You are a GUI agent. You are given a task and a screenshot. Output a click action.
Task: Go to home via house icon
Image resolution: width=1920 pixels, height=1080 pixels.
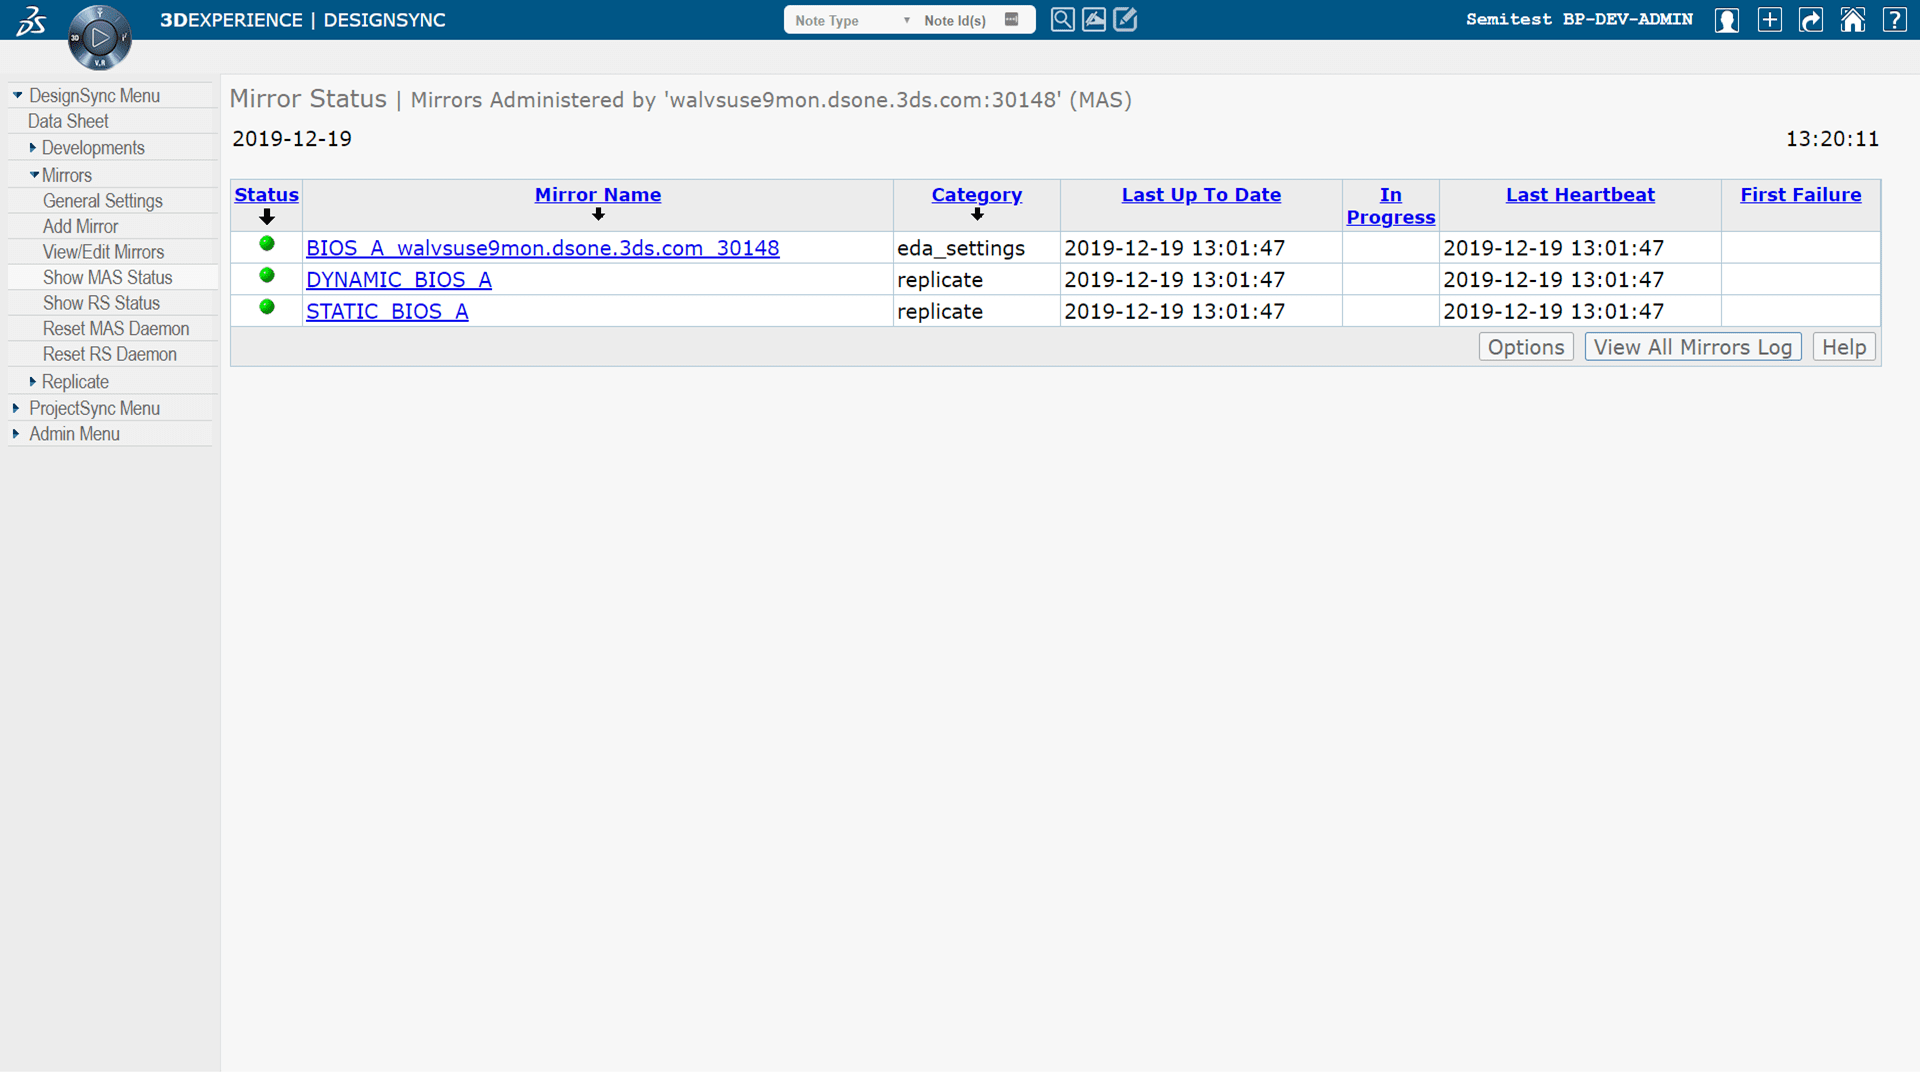pos(1852,20)
